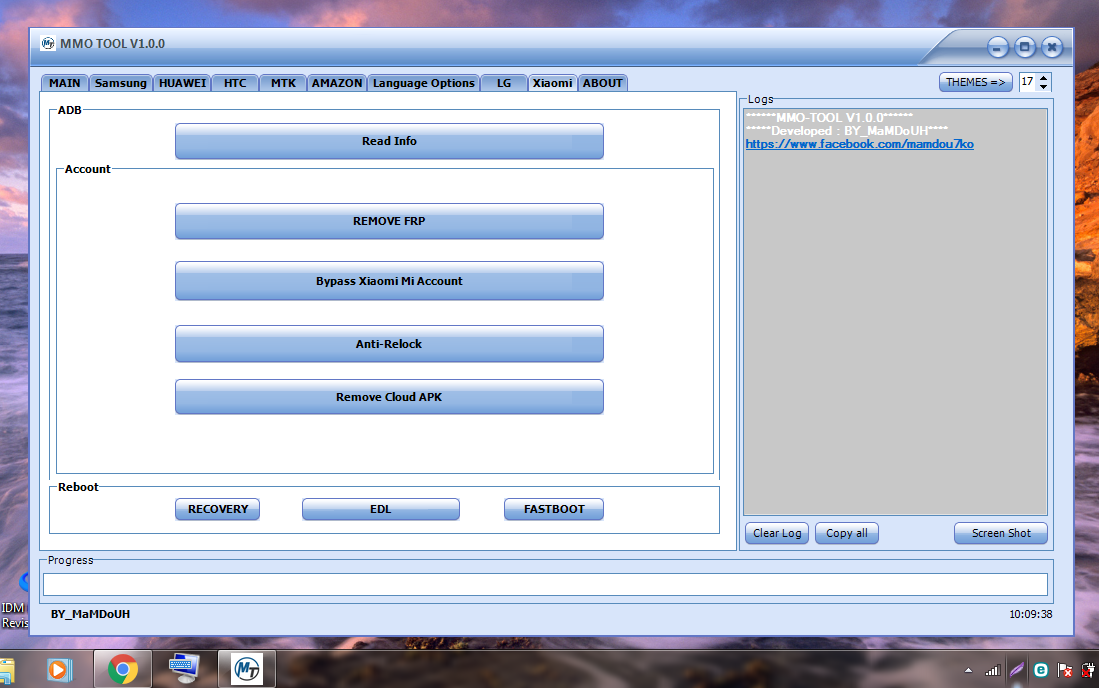Close the MMO Tool window
Screen dimensions: 1099x688
point(1051,48)
